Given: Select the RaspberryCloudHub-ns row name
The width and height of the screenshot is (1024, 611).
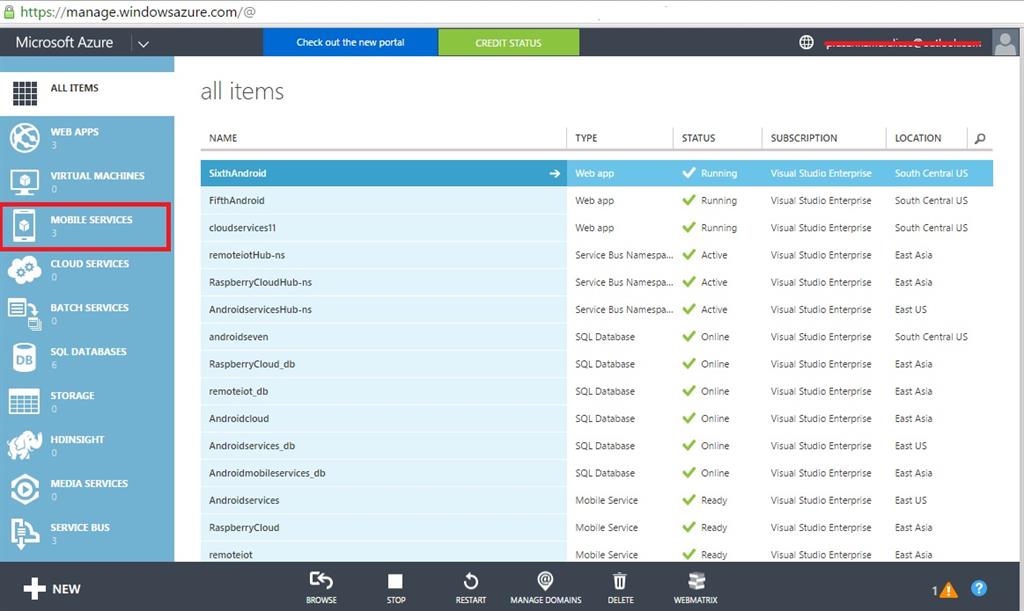Looking at the screenshot, I should click(x=260, y=283).
